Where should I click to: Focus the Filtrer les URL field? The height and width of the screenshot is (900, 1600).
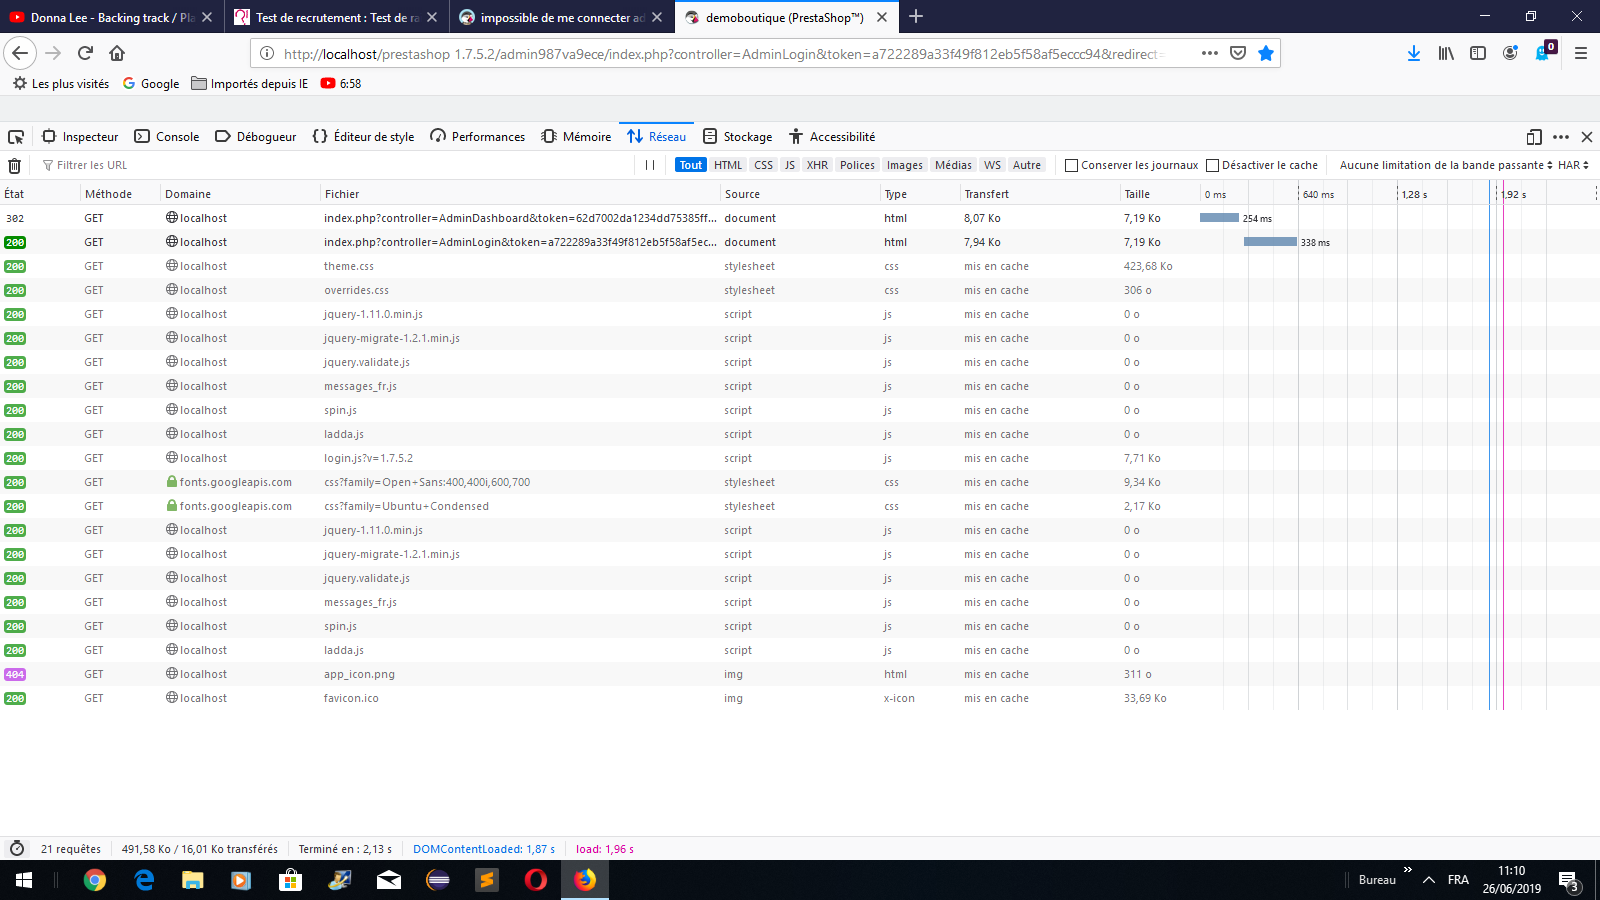334,165
